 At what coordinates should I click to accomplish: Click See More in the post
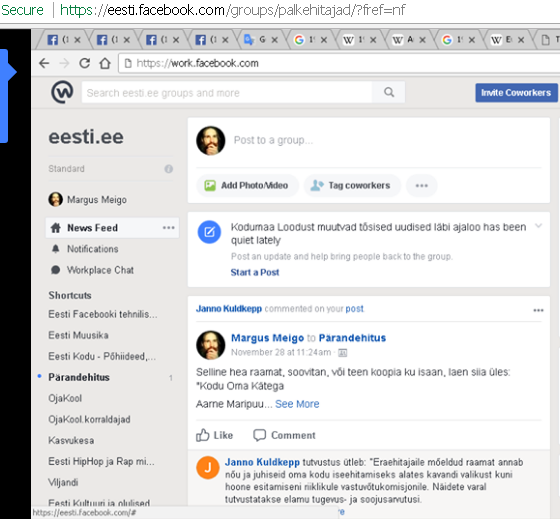297,404
